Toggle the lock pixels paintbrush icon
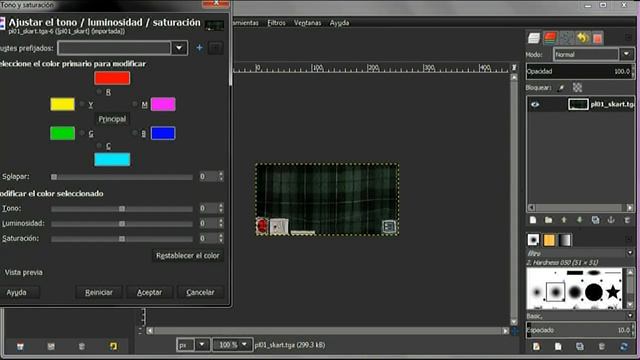The width and height of the screenshot is (640, 360). pyautogui.click(x=561, y=87)
